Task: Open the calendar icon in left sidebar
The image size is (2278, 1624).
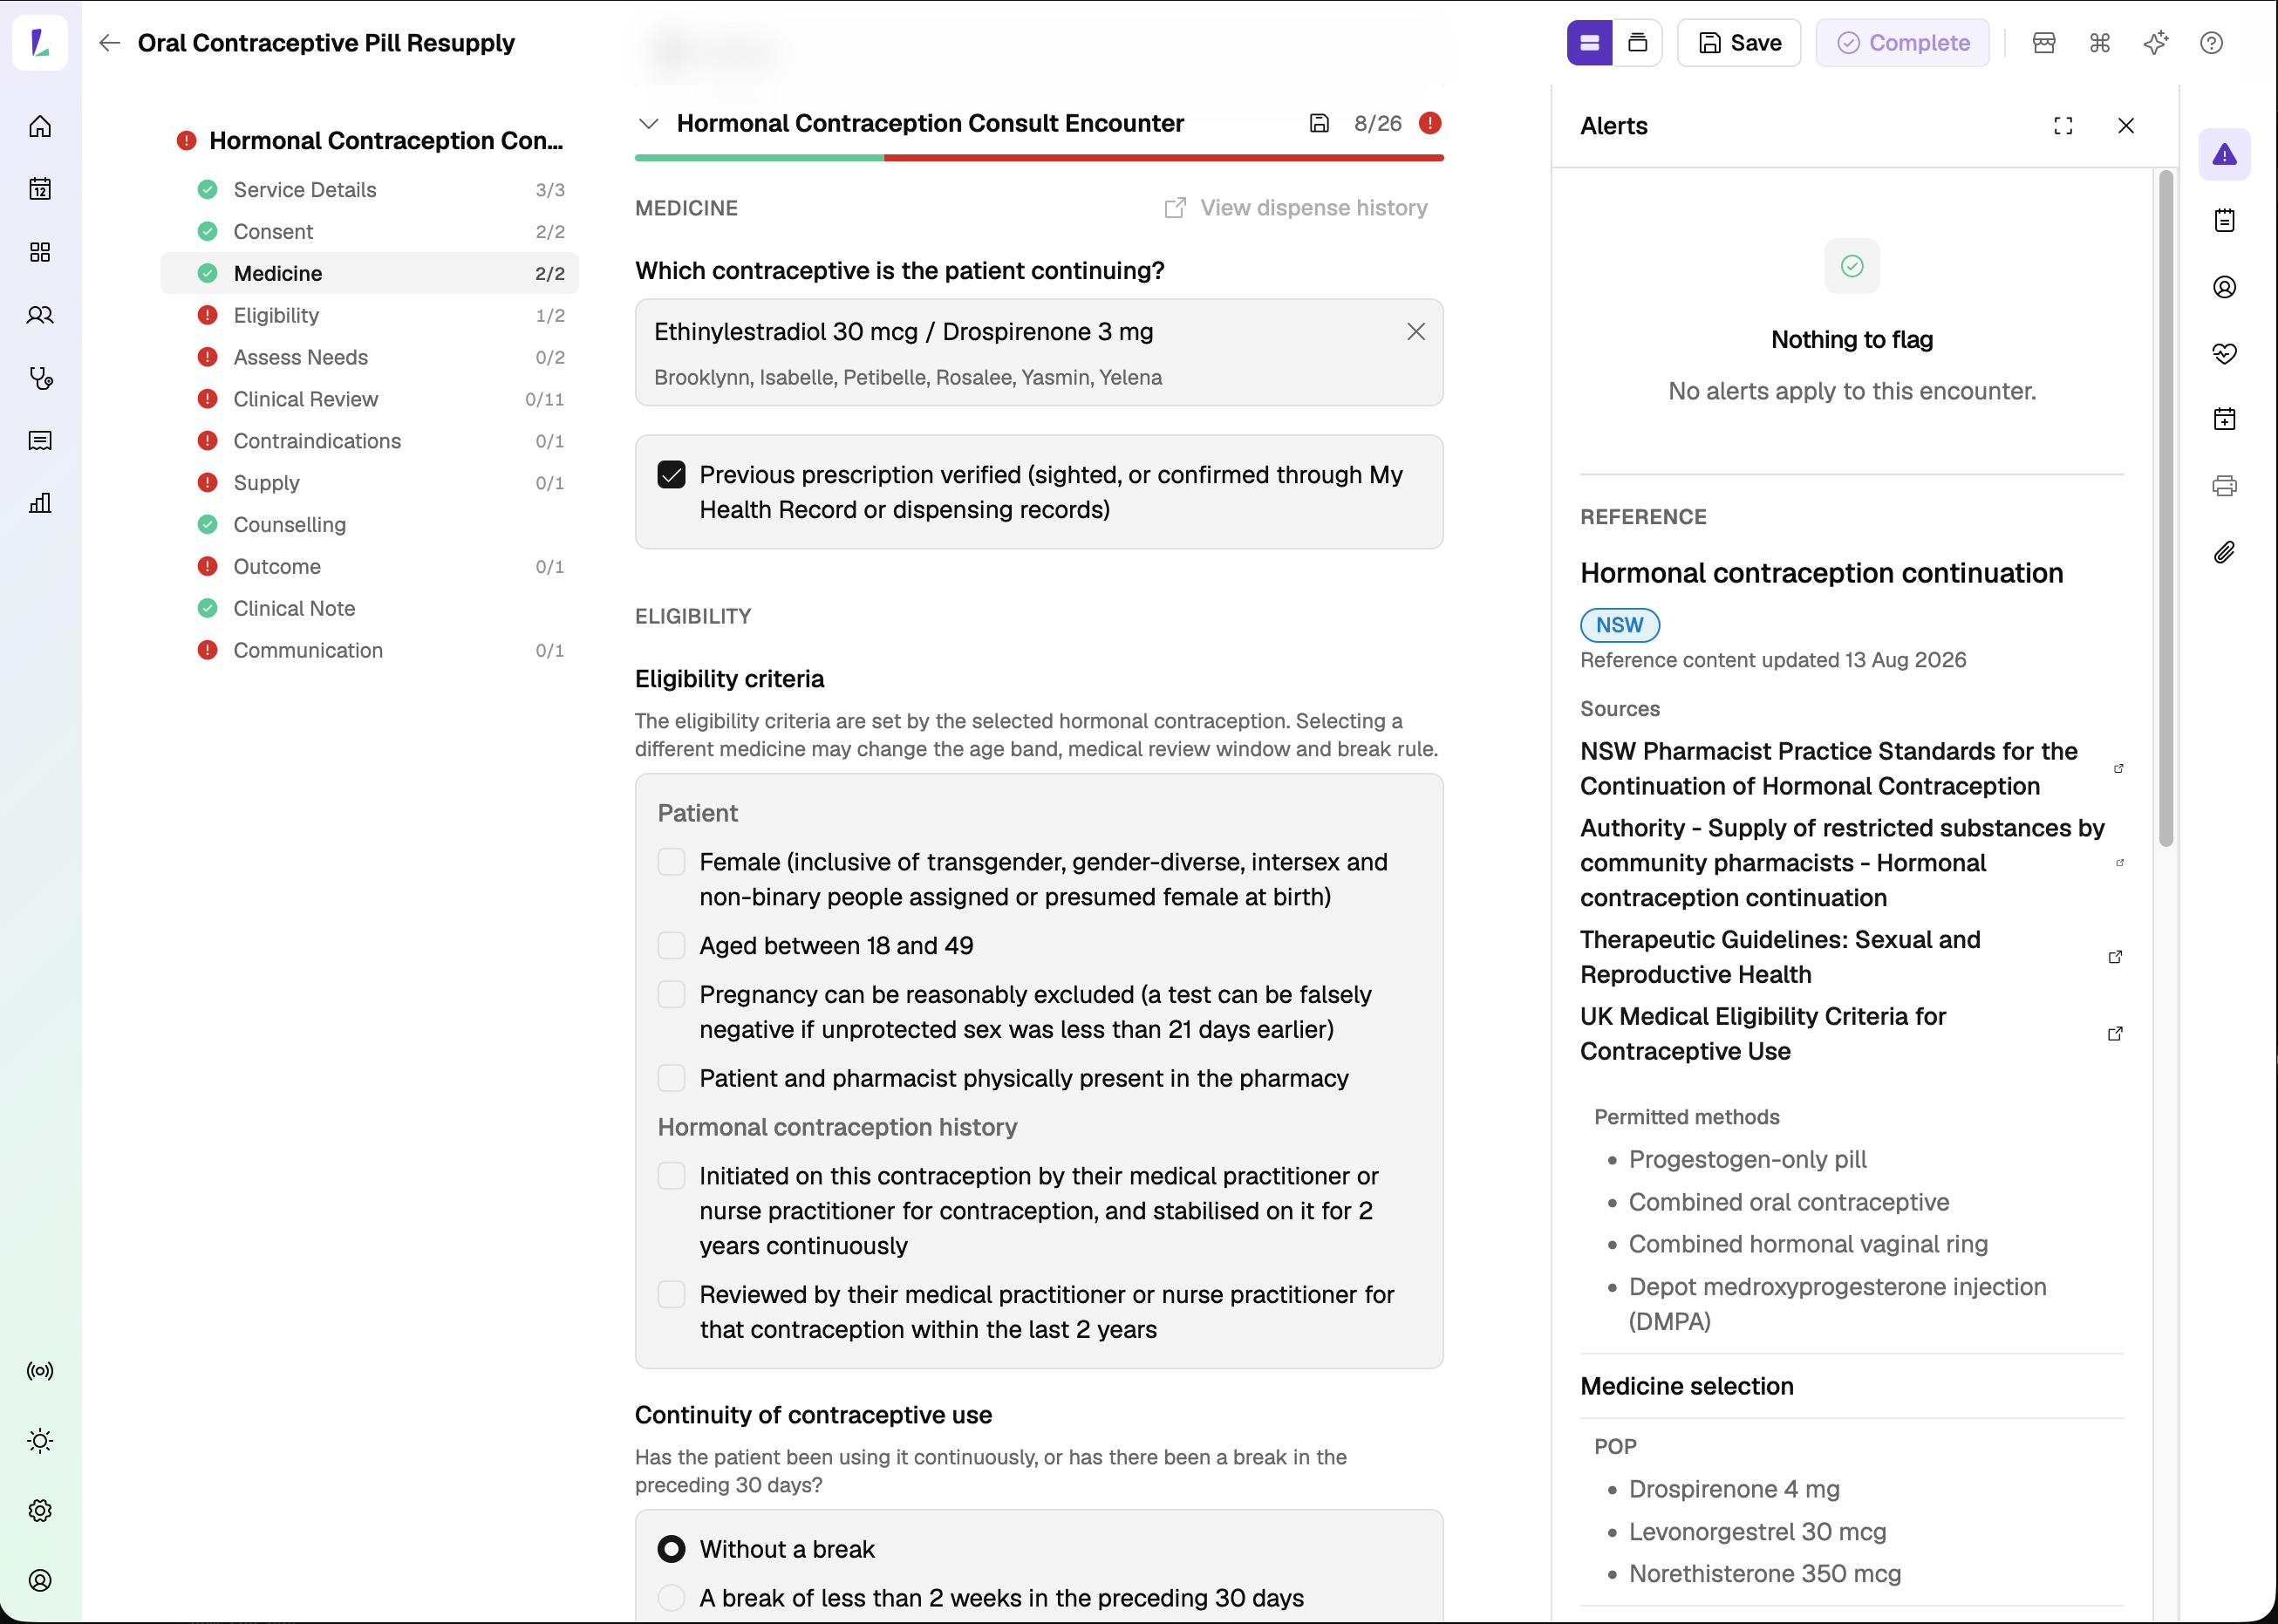Action: pos(40,189)
